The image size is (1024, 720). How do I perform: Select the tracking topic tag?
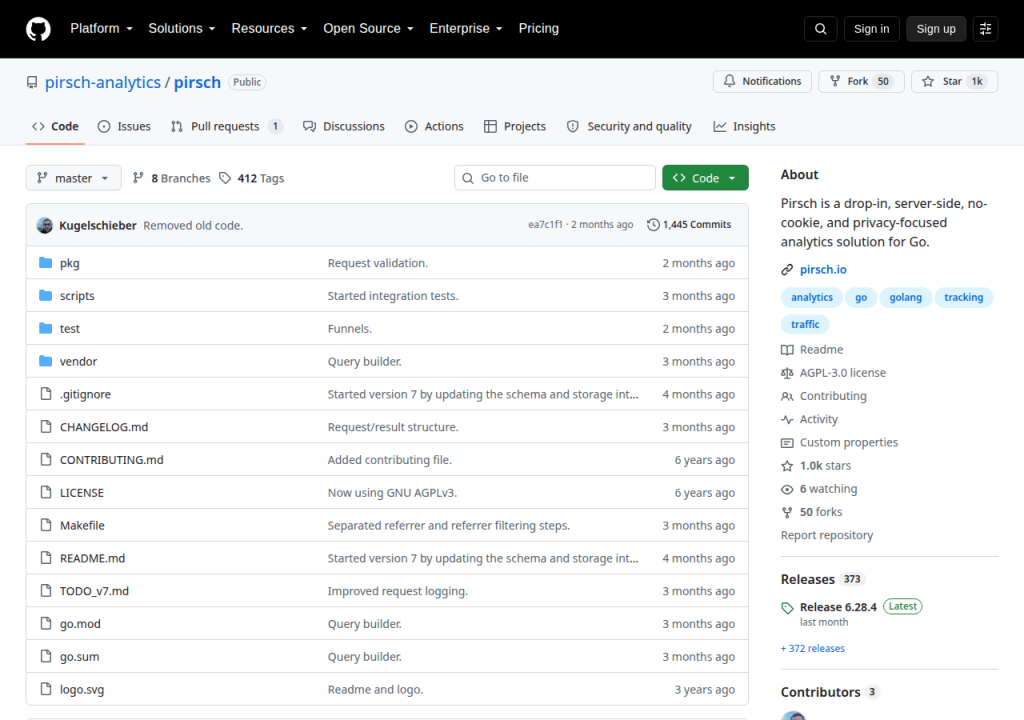click(x=963, y=297)
